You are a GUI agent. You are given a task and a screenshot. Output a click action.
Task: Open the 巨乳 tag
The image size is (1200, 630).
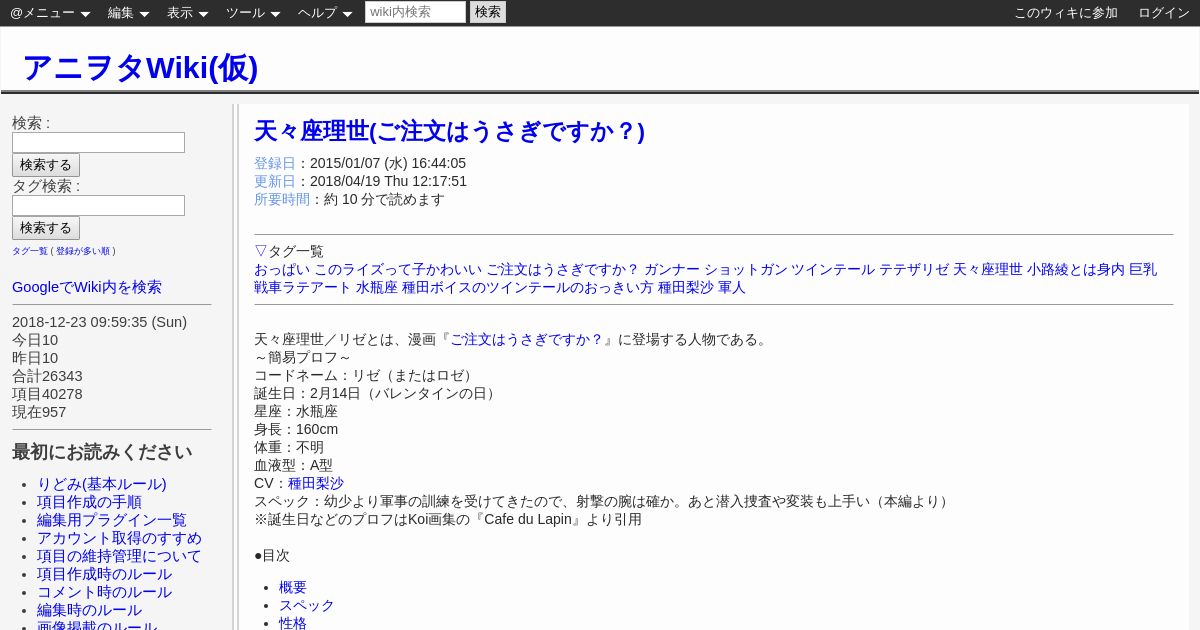pyautogui.click(x=1143, y=269)
